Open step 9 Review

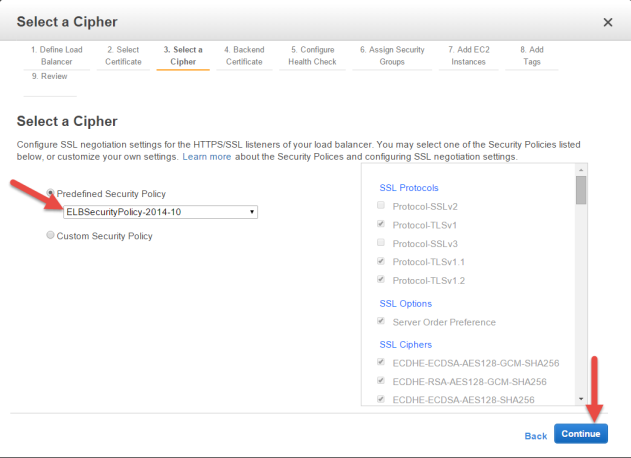49,76
